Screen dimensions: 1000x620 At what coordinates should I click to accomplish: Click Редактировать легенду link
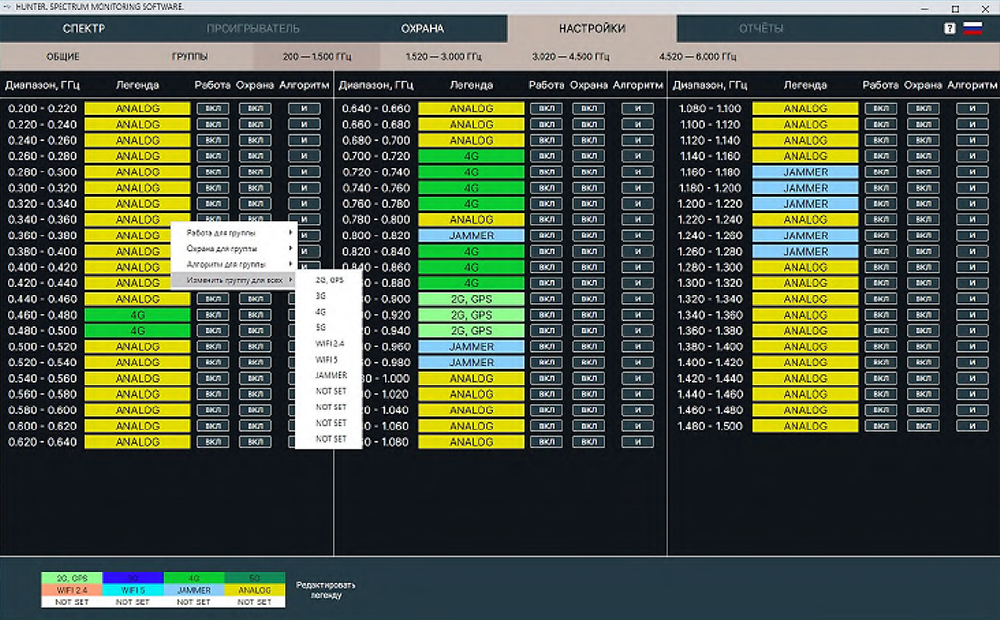(x=324, y=590)
